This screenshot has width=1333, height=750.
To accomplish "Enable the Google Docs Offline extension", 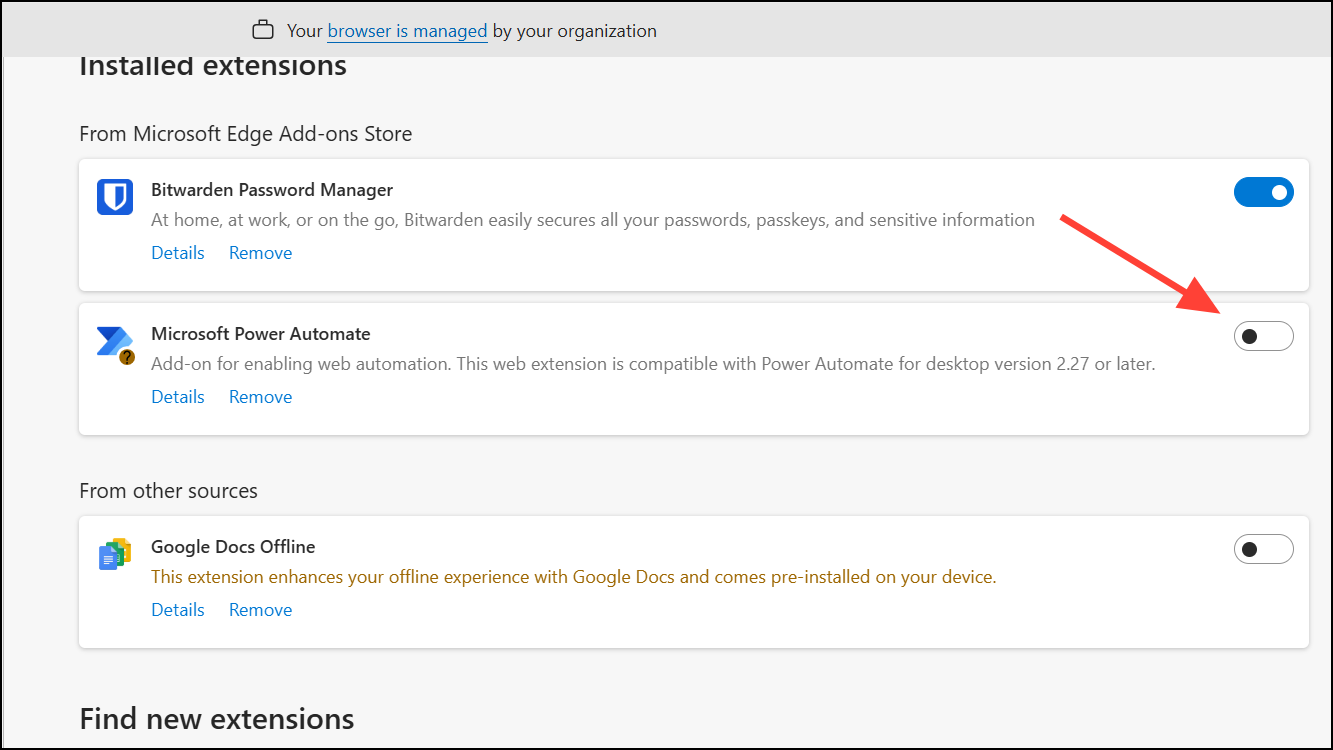I will pyautogui.click(x=1264, y=548).
